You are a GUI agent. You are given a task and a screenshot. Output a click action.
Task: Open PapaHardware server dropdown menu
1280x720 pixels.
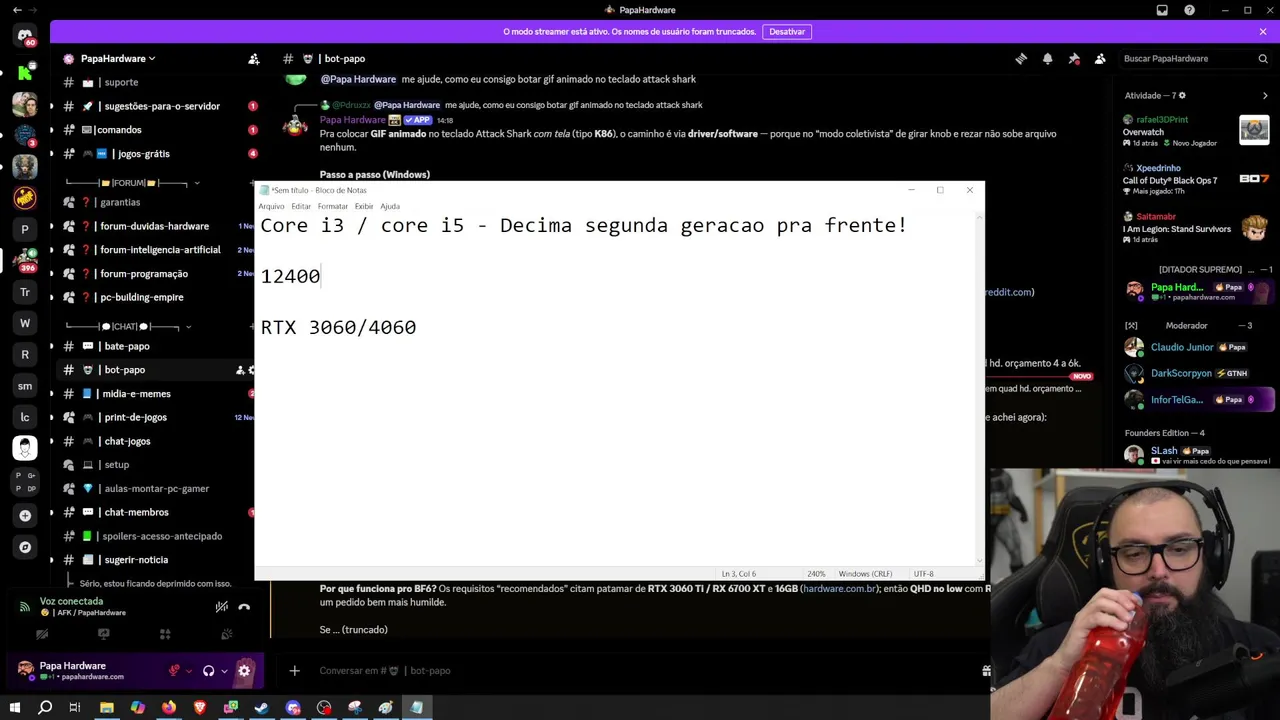pyautogui.click(x=117, y=59)
